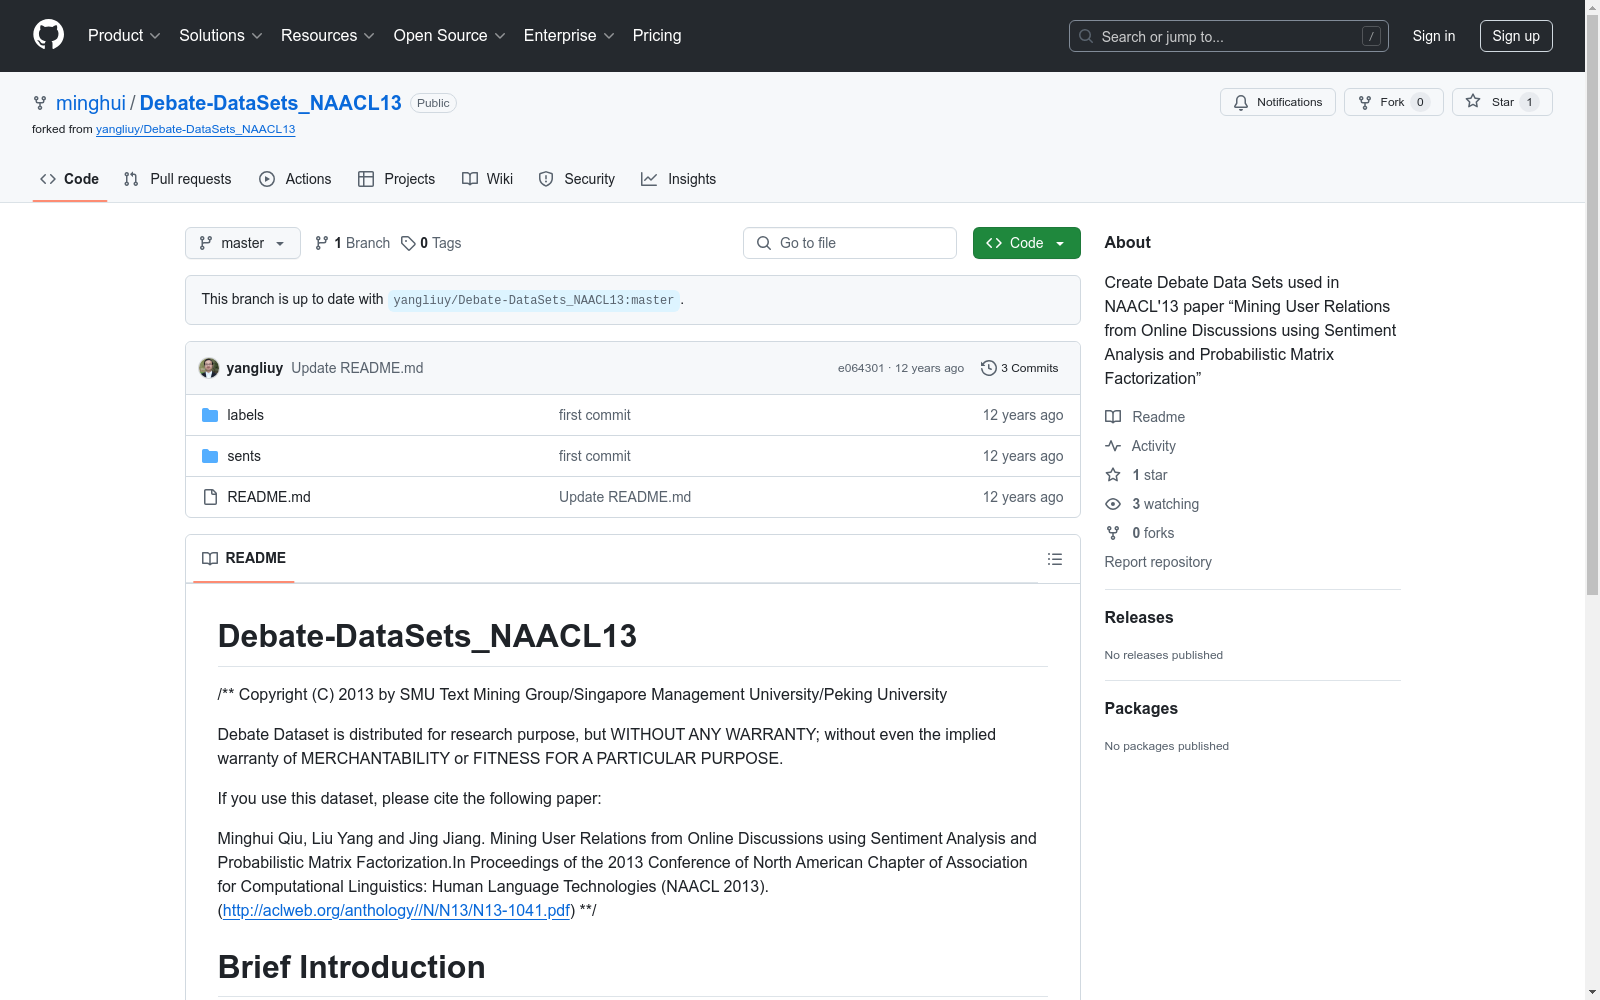Click yangliuy's avatar image
This screenshot has height=1000, width=1600.
pos(209,368)
